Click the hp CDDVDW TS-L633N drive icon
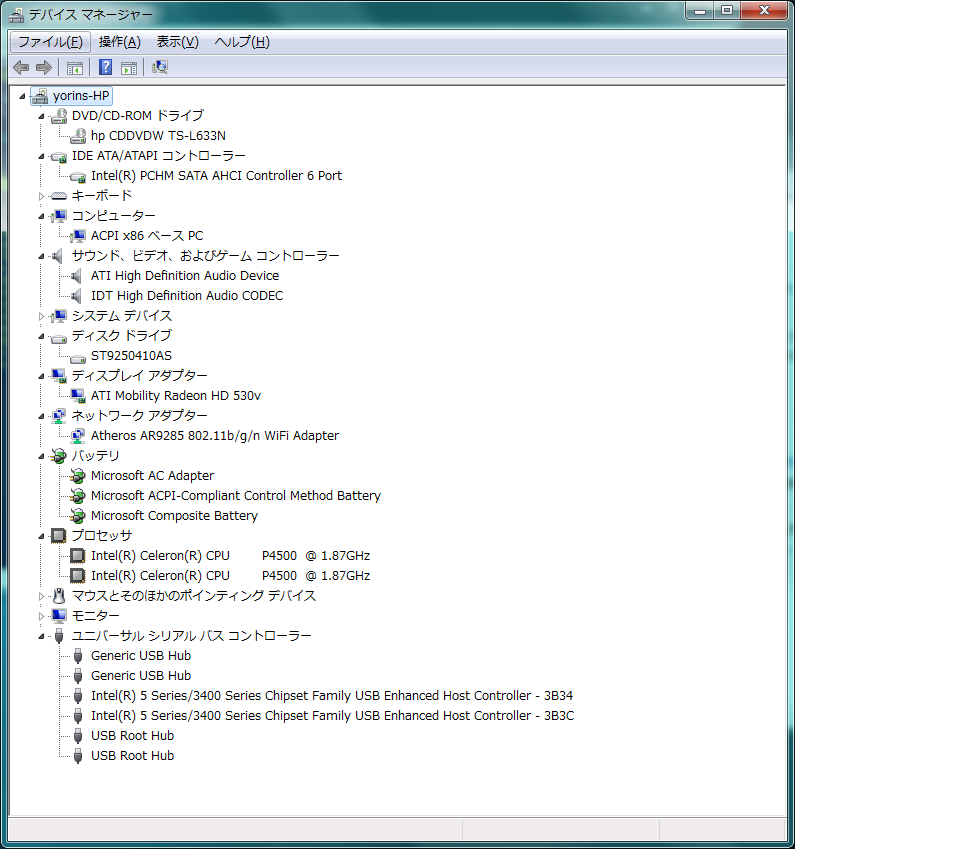The height and width of the screenshot is (849, 960). pos(78,136)
